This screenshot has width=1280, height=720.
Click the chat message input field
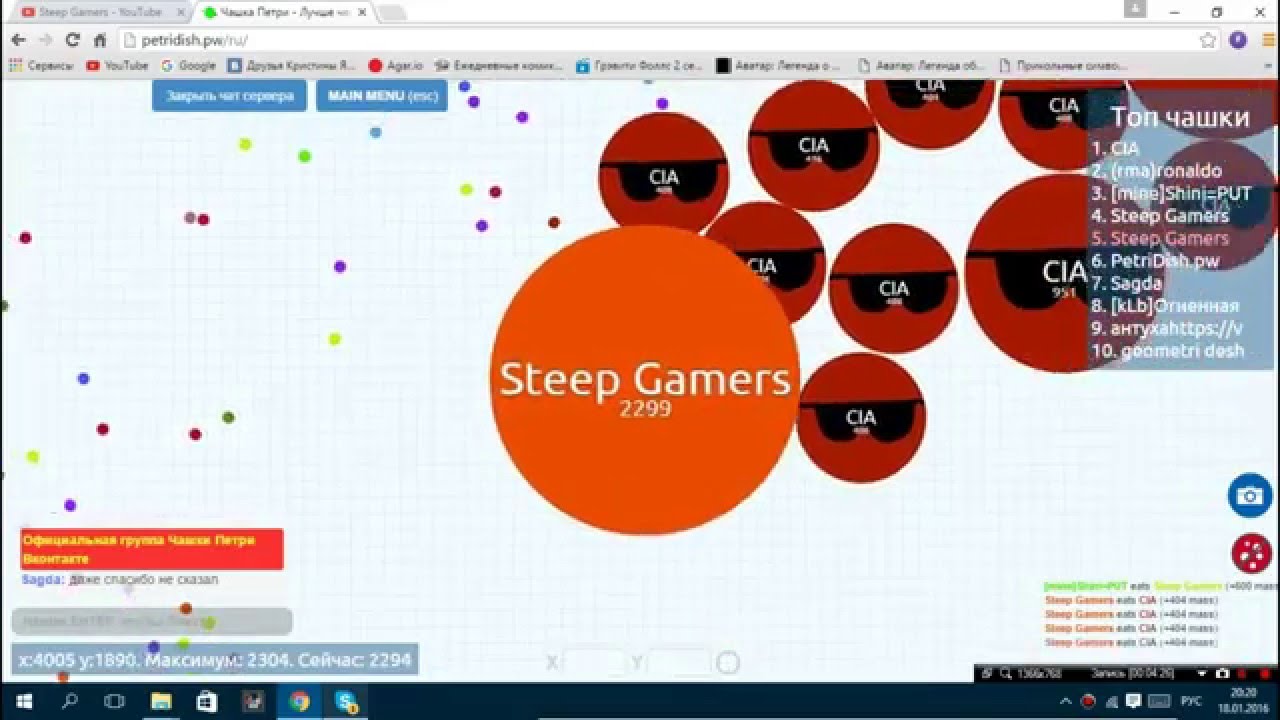point(152,621)
